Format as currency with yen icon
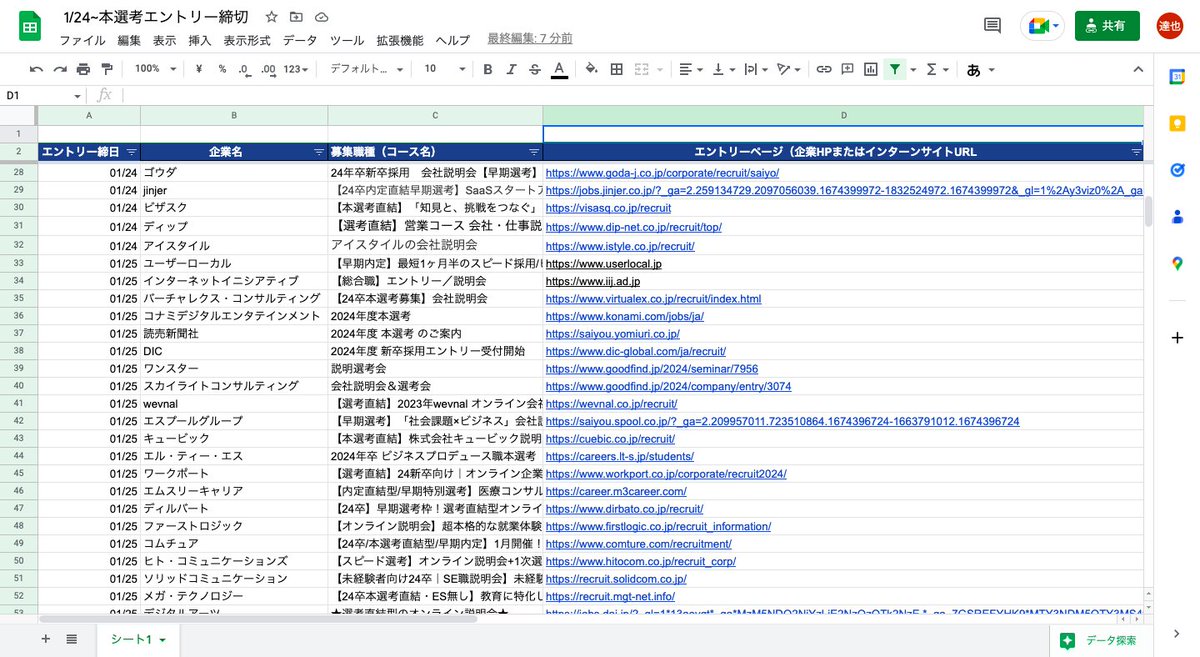Image resolution: width=1200 pixels, height=657 pixels. [x=199, y=69]
